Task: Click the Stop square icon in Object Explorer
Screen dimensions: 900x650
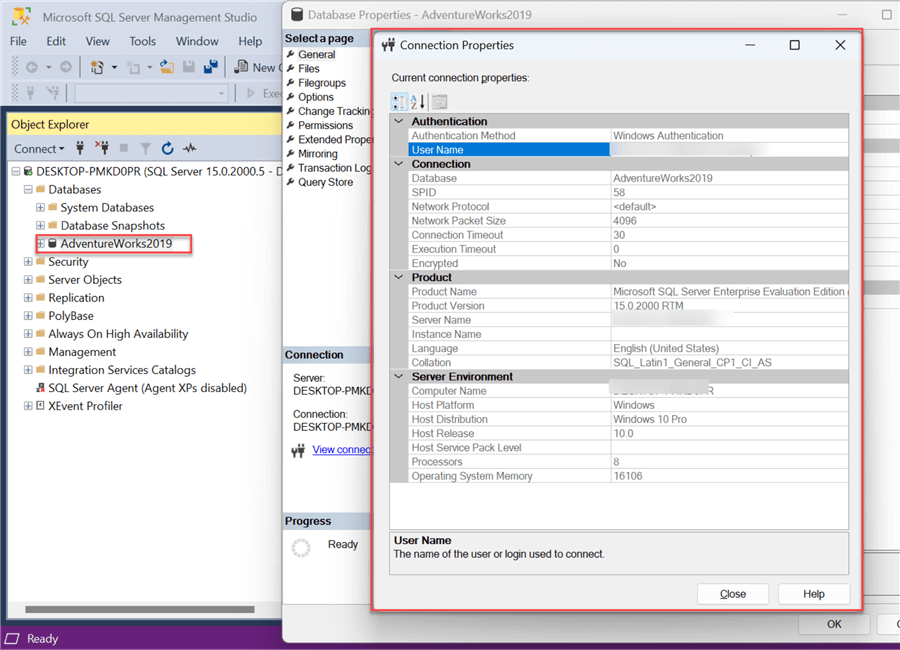Action: click(x=123, y=149)
